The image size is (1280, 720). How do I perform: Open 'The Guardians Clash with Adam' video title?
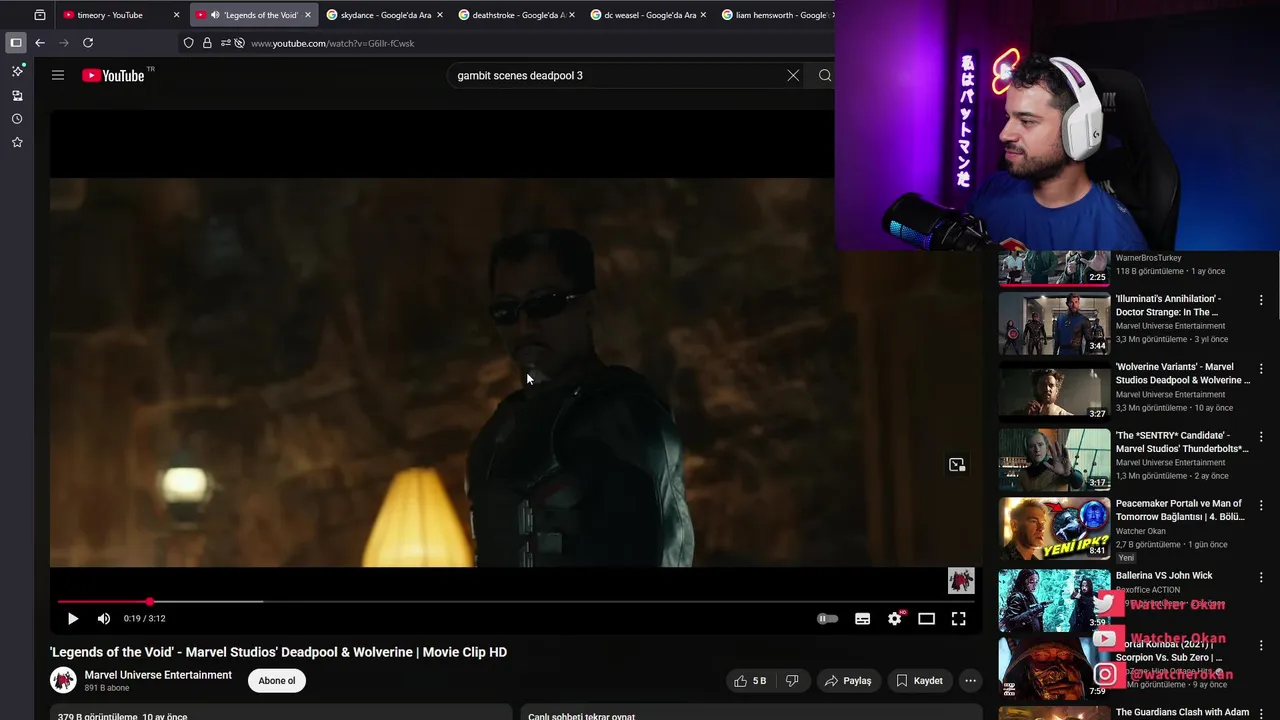(1182, 712)
